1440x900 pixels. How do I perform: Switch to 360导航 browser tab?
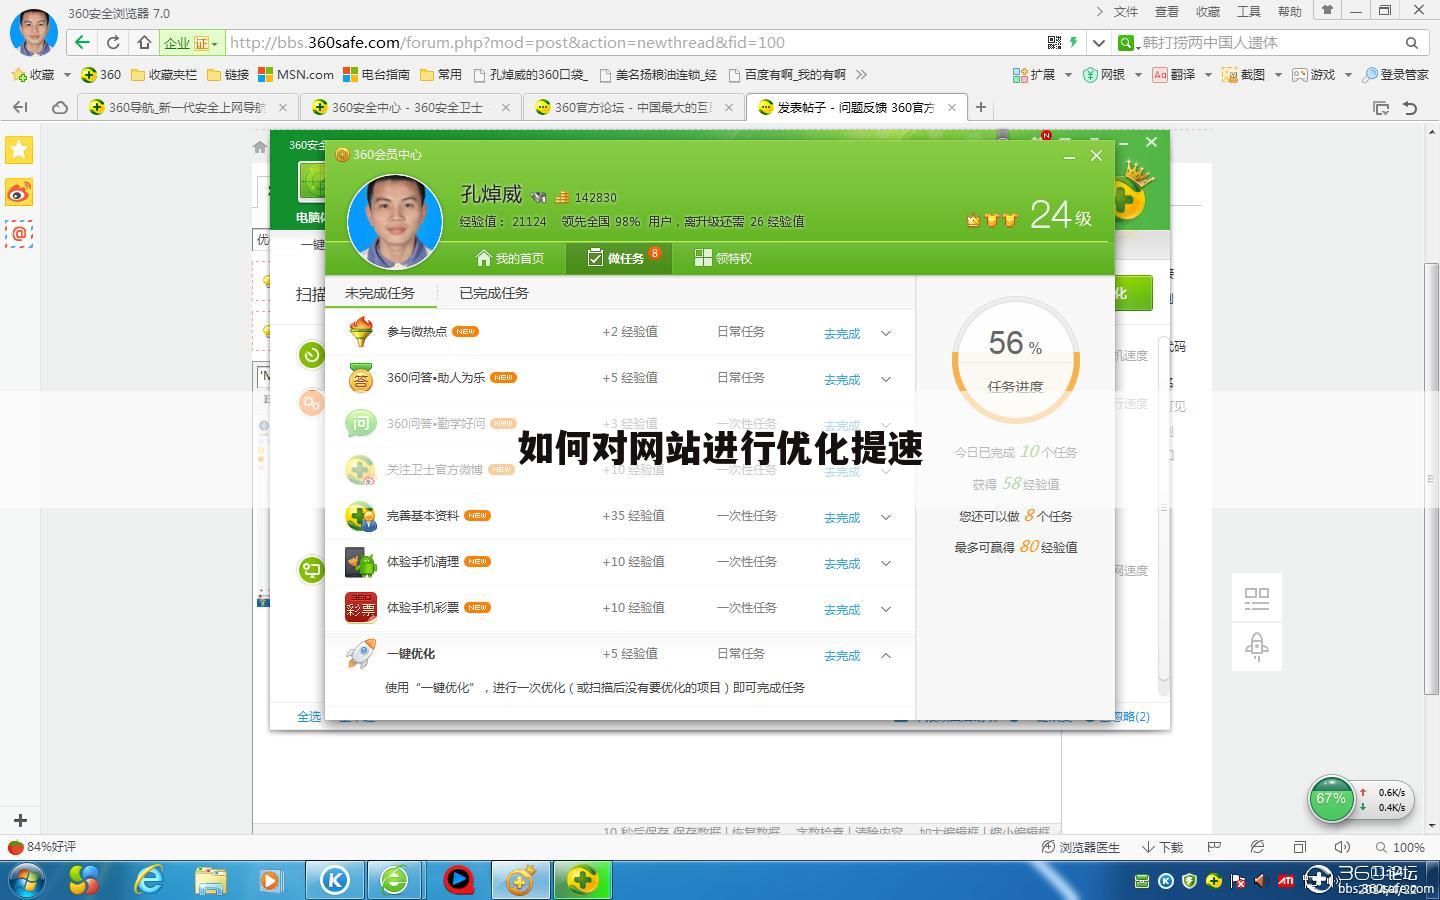click(x=187, y=107)
